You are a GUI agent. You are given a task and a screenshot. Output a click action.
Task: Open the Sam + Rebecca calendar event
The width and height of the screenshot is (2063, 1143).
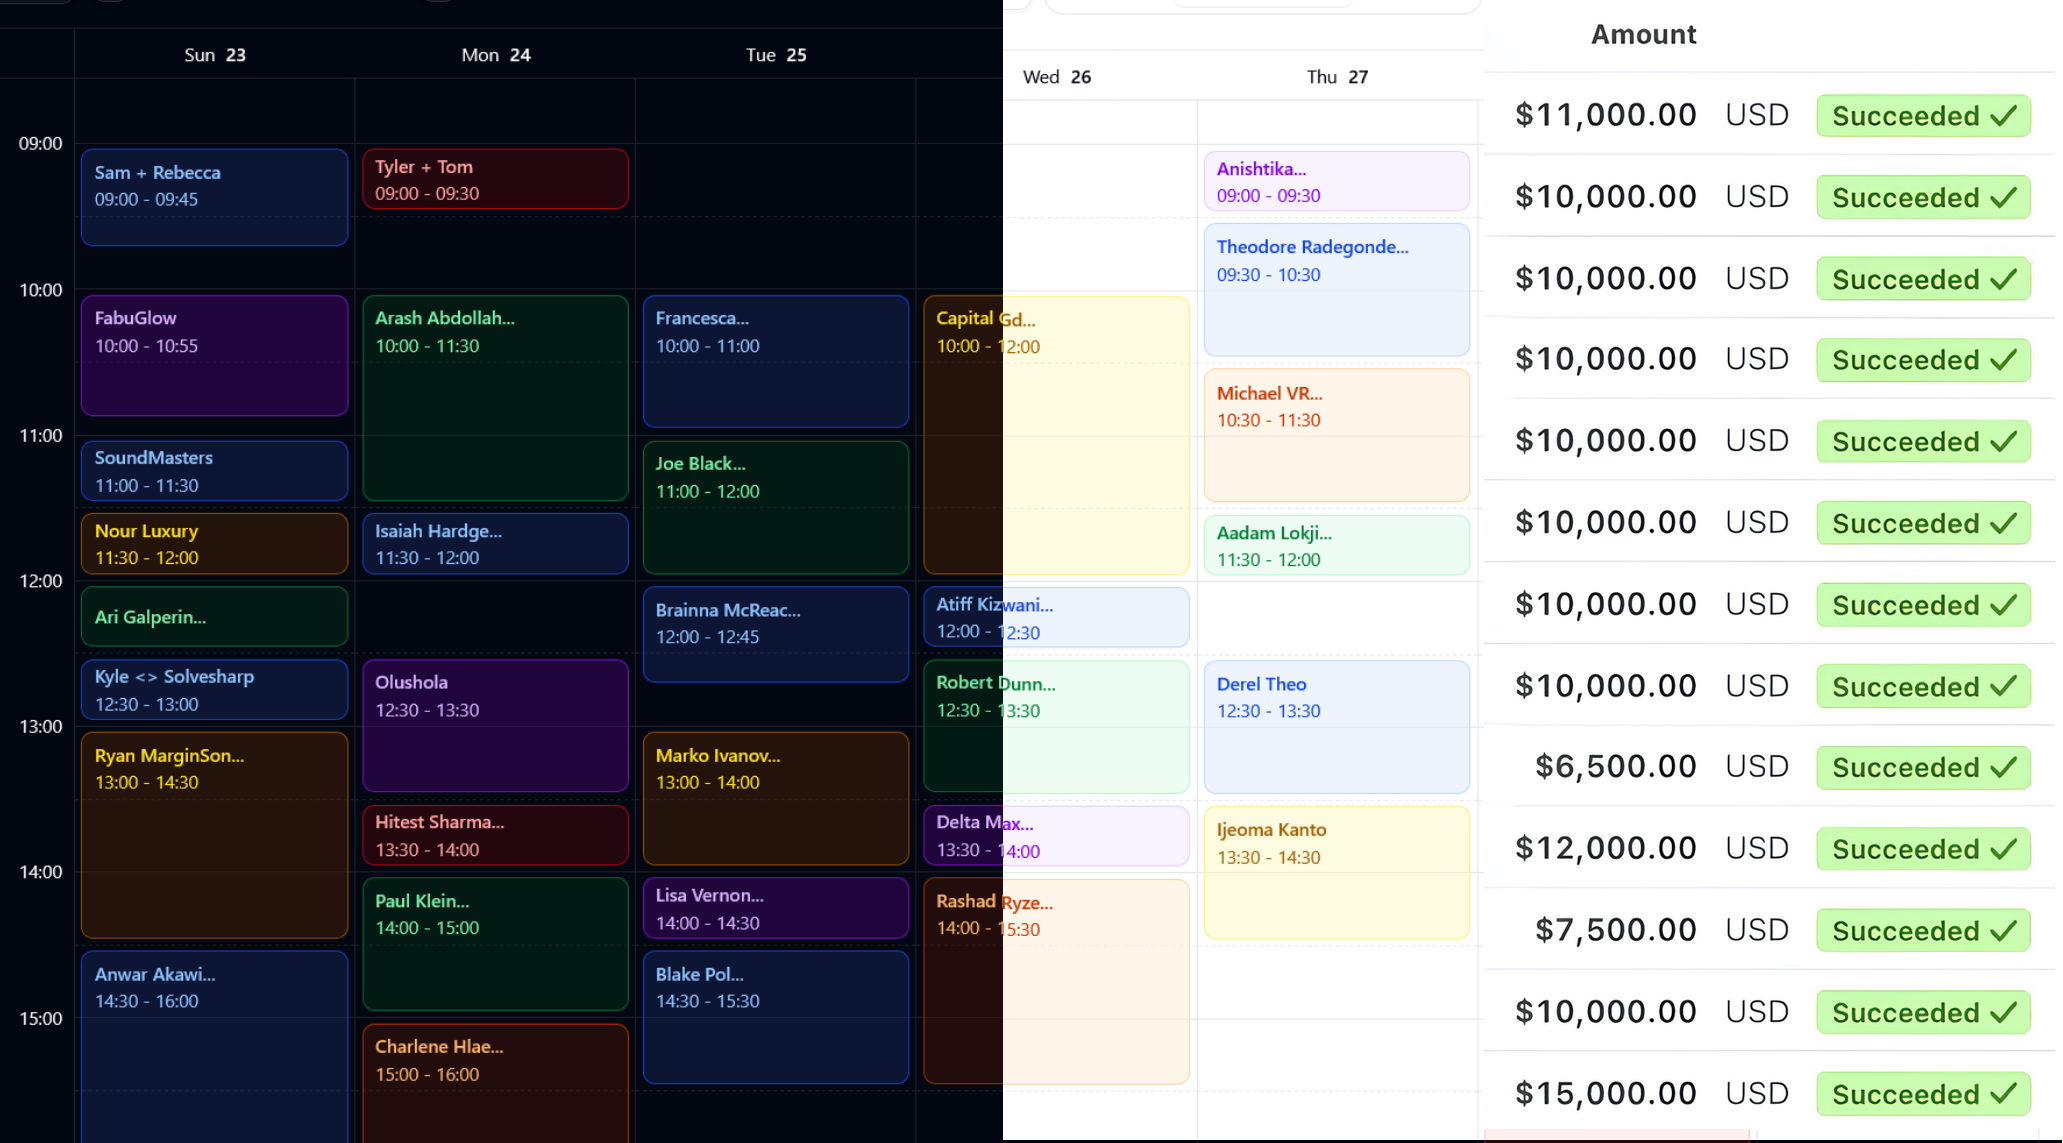214,197
